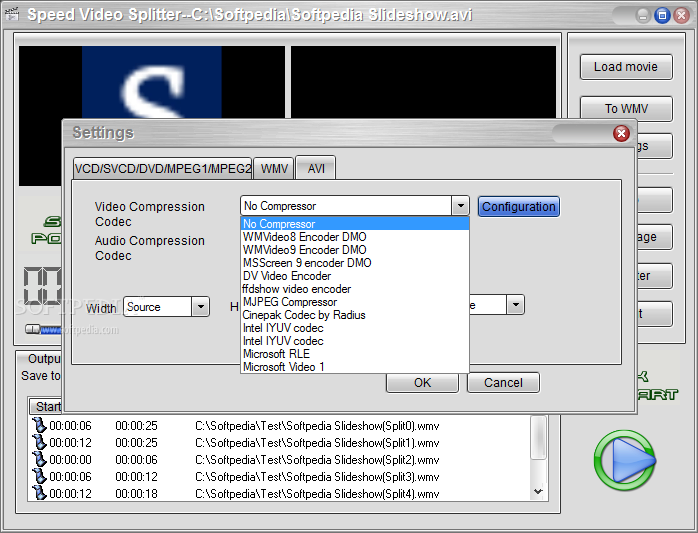698x533 pixels.
Task: Switch to WMV tab
Action: click(274, 169)
